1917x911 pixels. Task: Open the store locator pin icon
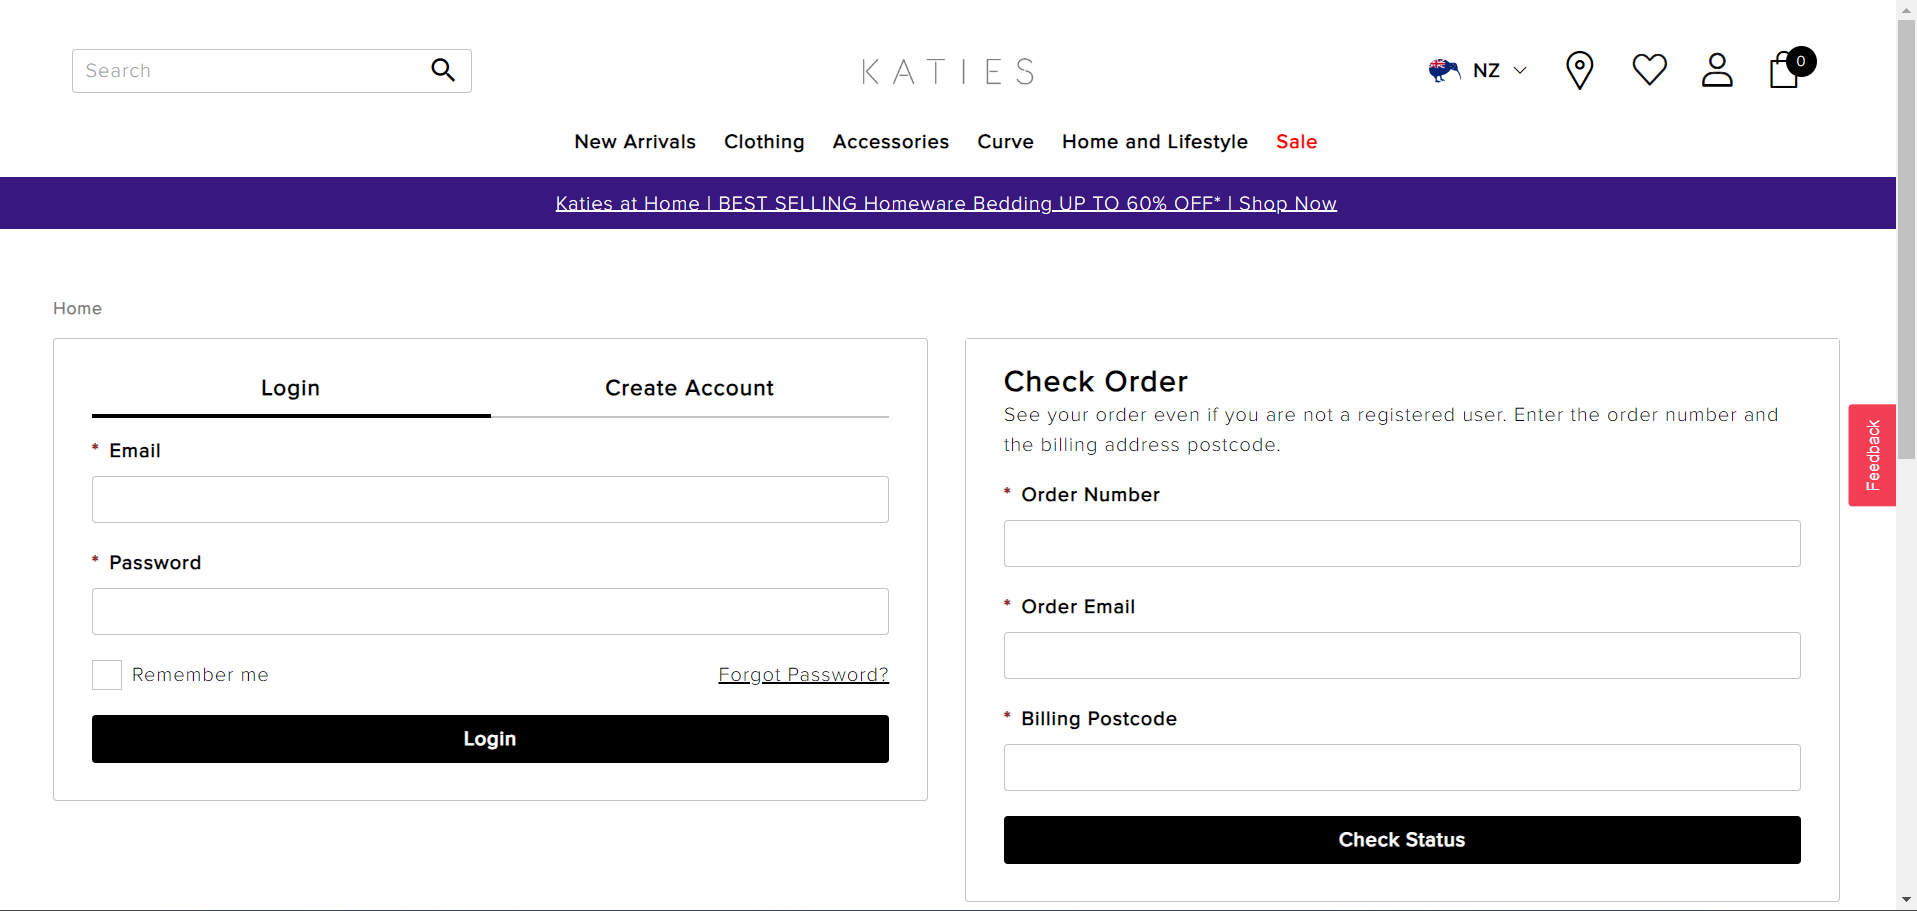click(1579, 70)
